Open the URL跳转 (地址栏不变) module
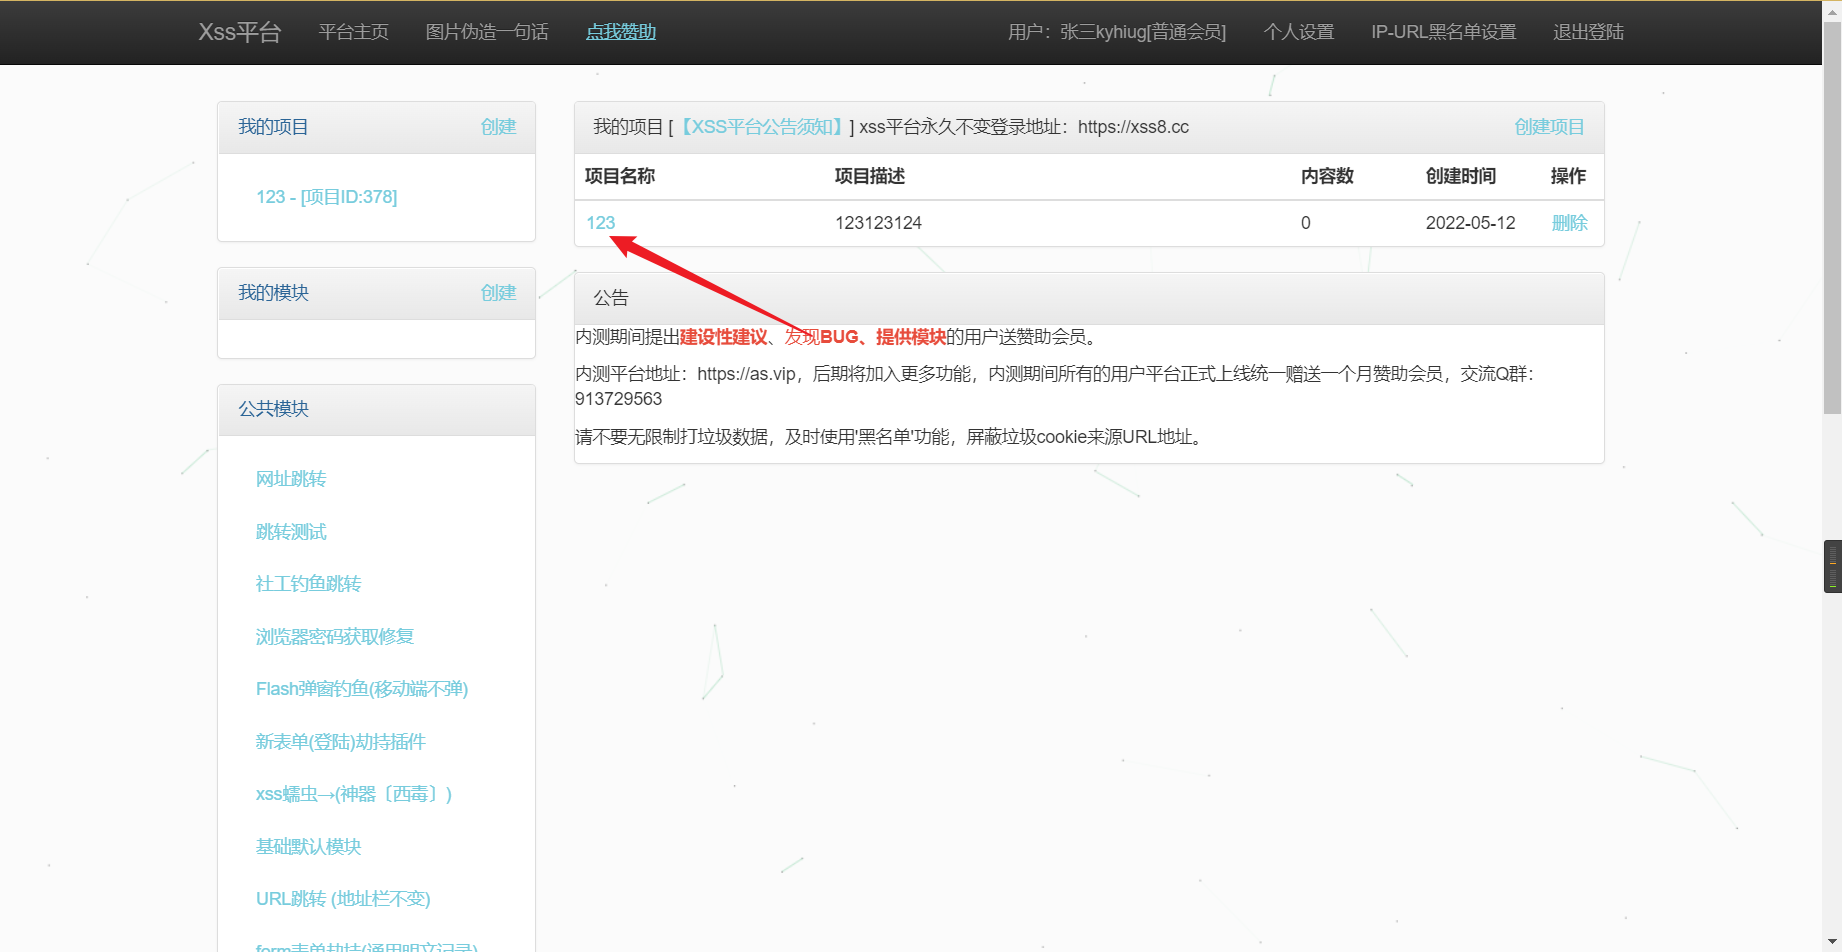The height and width of the screenshot is (952, 1842). point(343,899)
